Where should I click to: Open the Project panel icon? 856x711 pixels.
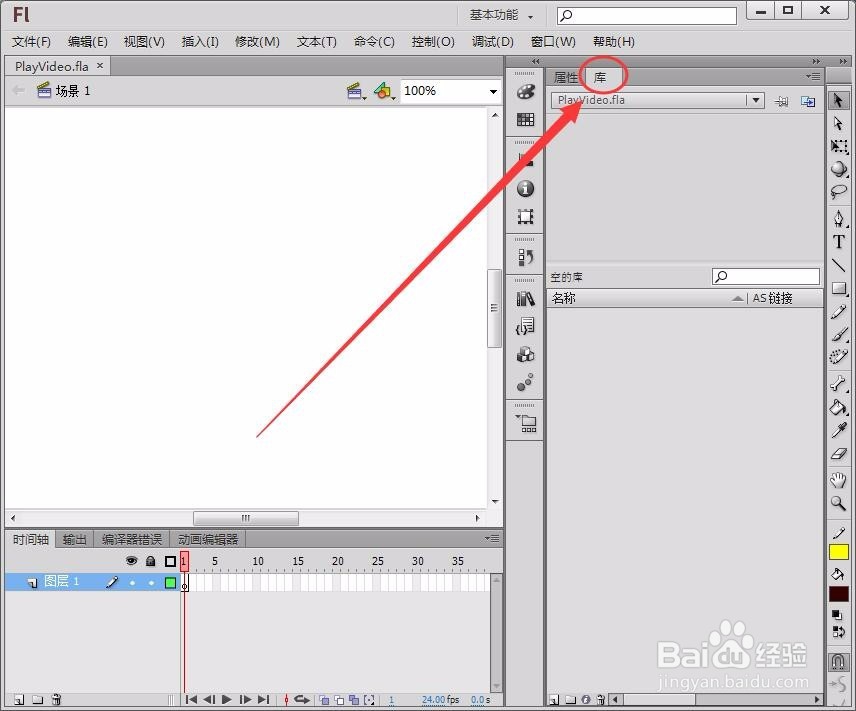pos(526,423)
